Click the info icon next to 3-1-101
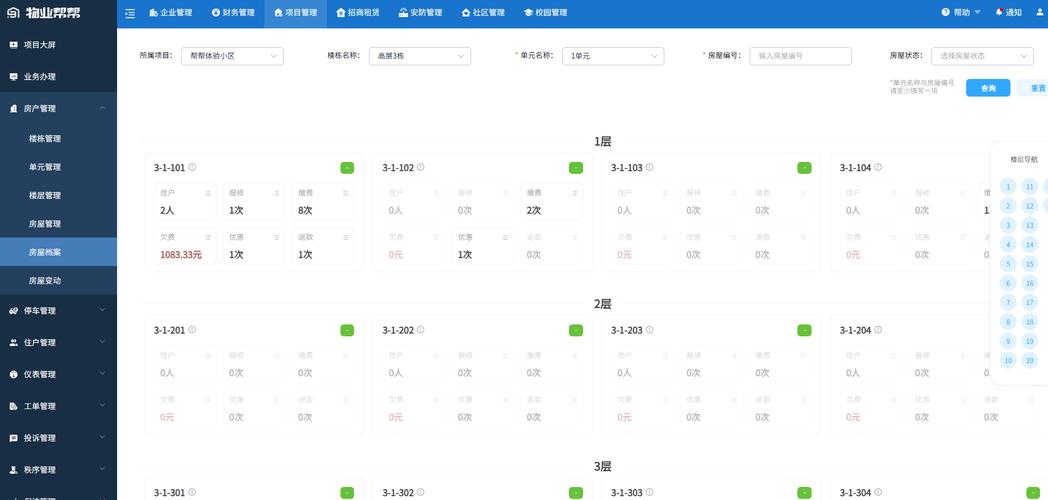1048x500 pixels. pyautogui.click(x=192, y=167)
